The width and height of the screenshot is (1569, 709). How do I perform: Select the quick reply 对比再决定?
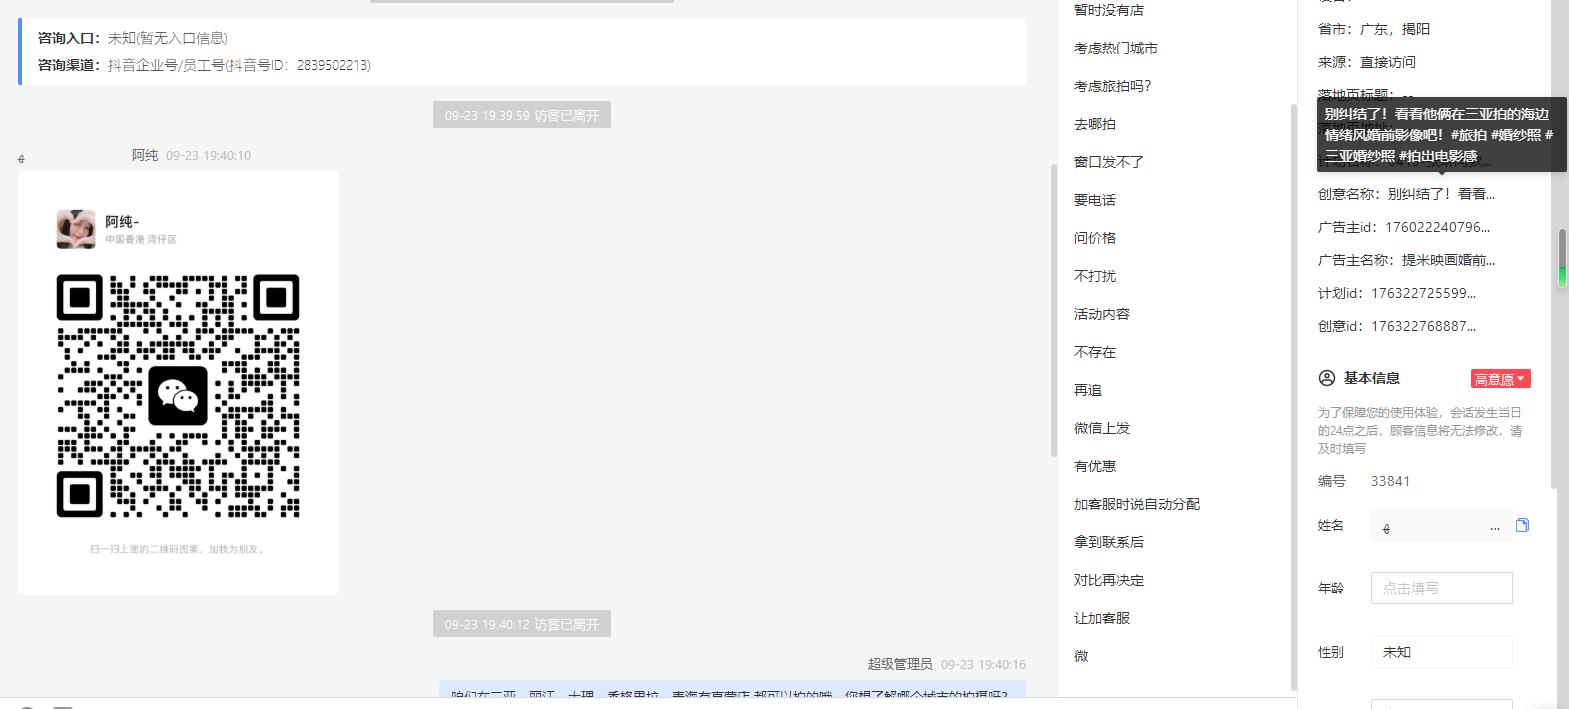click(x=1108, y=580)
